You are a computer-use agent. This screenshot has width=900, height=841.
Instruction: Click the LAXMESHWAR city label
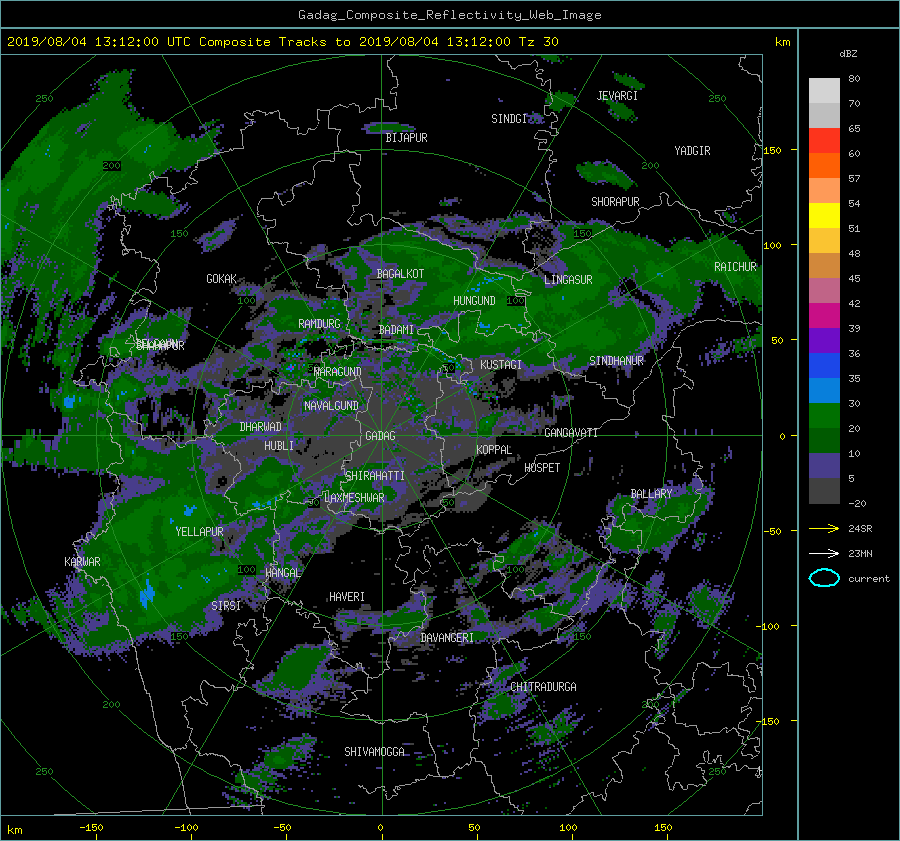click(x=354, y=498)
